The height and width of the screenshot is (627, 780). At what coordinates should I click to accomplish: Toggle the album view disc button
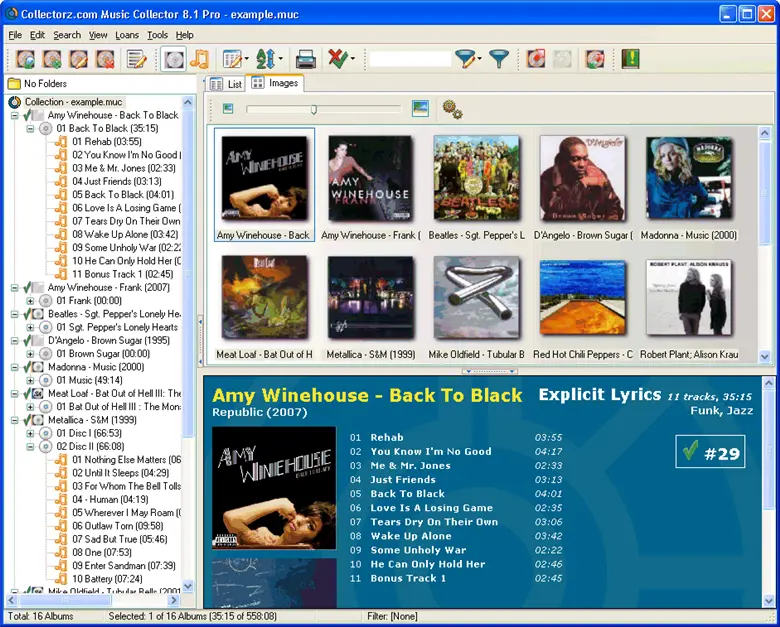[173, 60]
